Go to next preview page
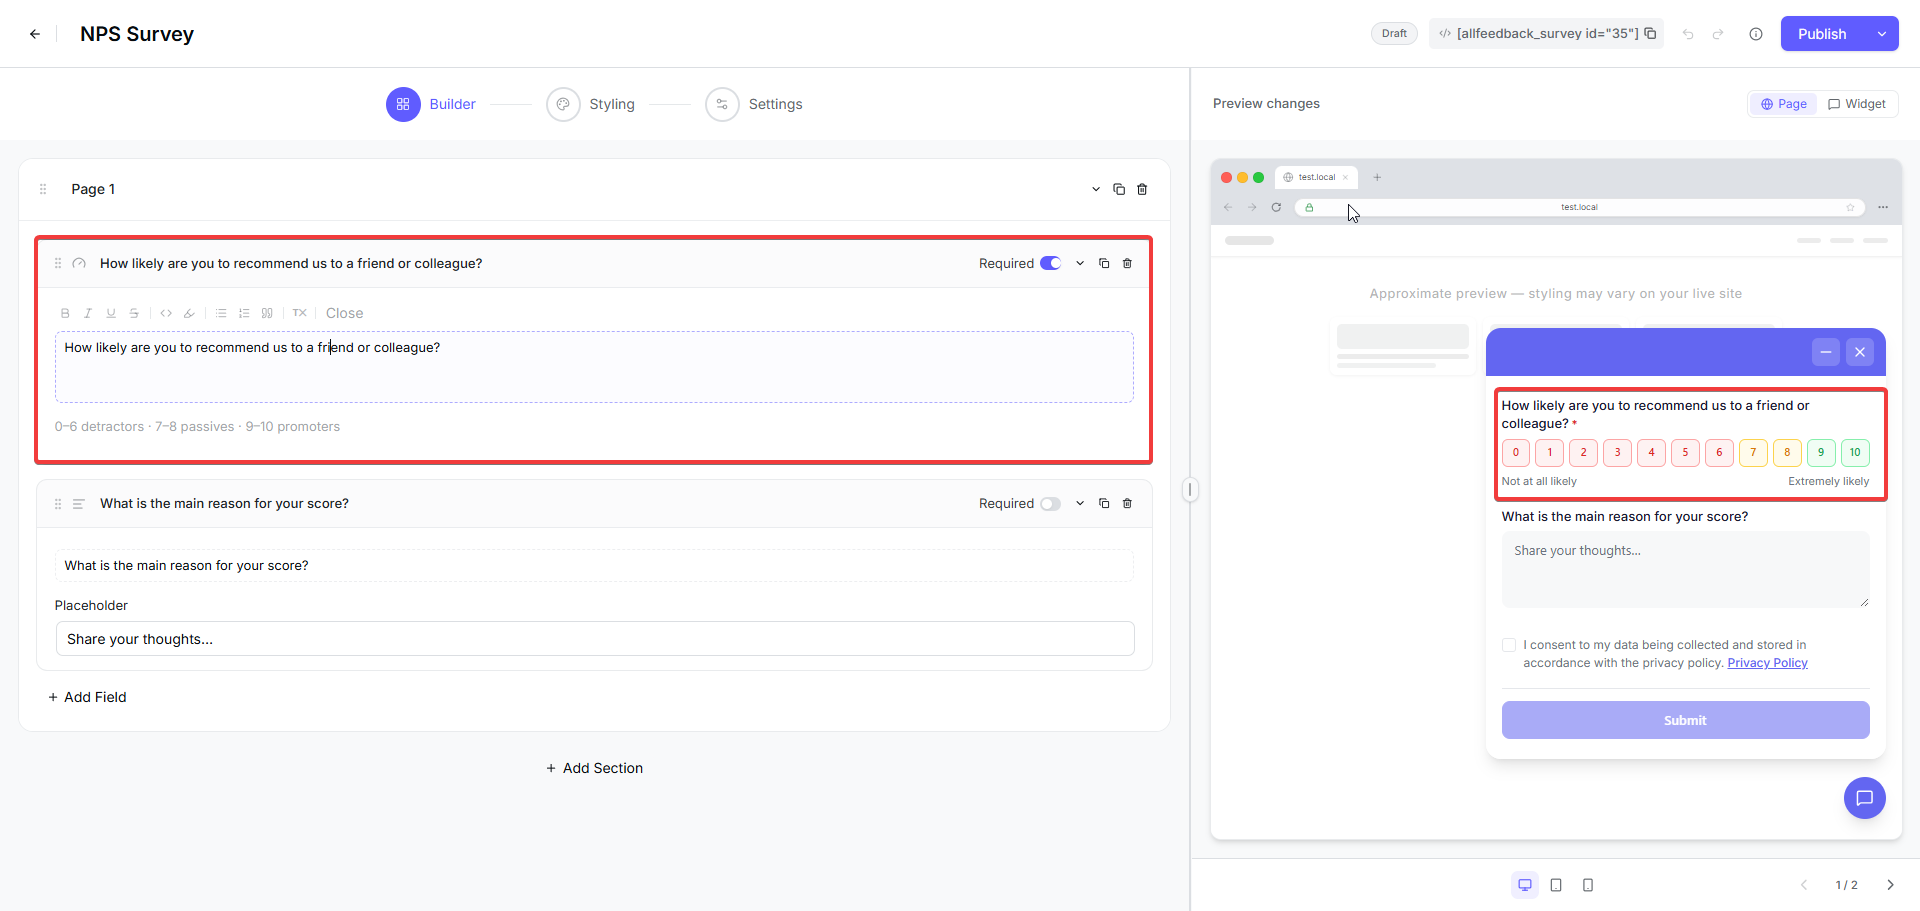 (1890, 885)
